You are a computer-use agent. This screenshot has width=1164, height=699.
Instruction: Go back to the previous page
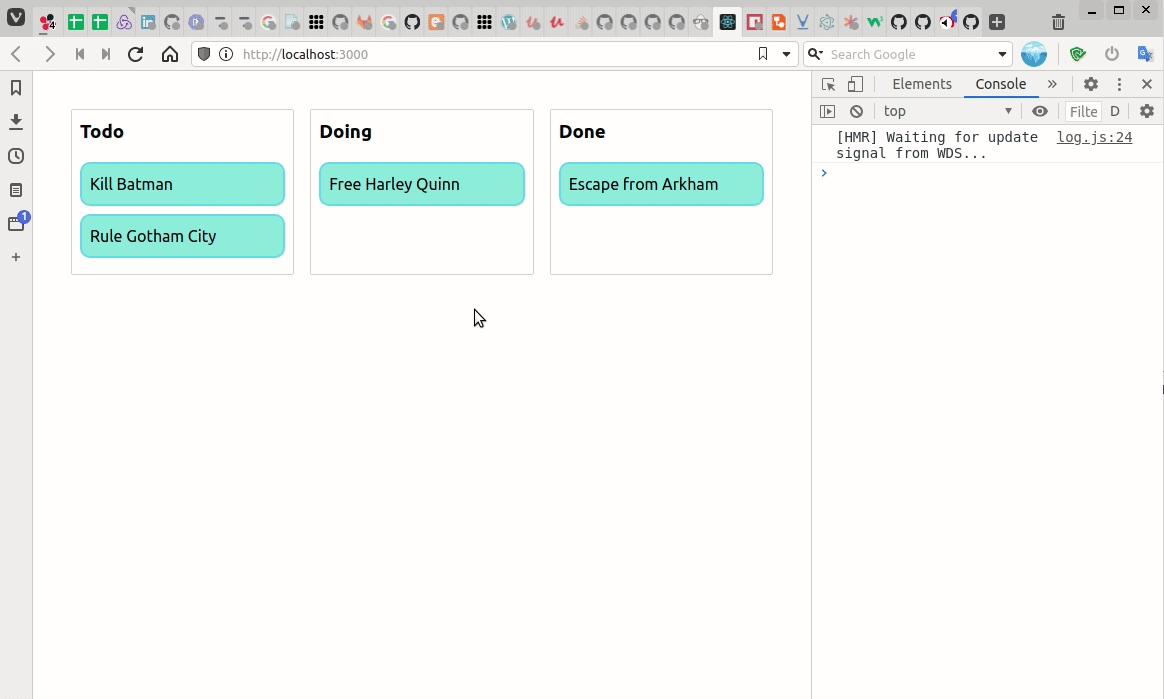pos(16,54)
